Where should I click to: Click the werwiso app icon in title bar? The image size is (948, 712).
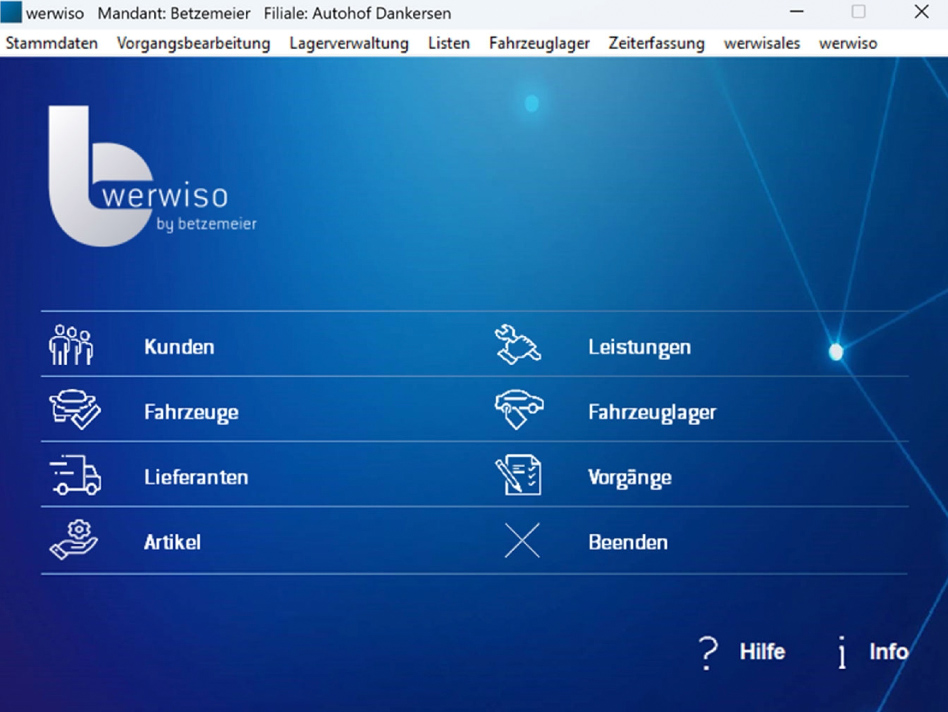point(11,12)
